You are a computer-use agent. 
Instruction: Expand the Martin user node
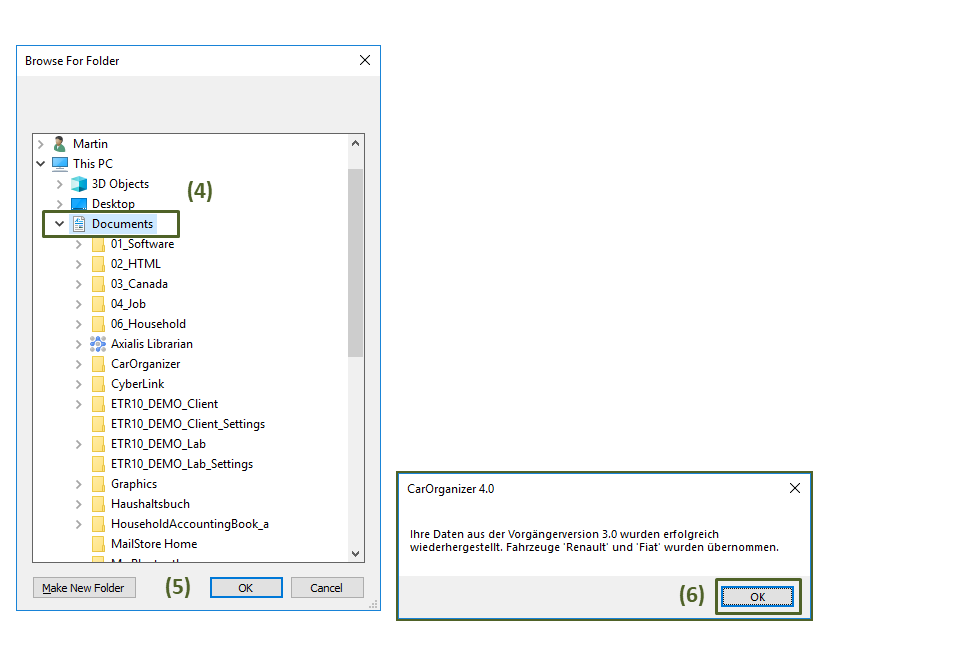(x=41, y=144)
